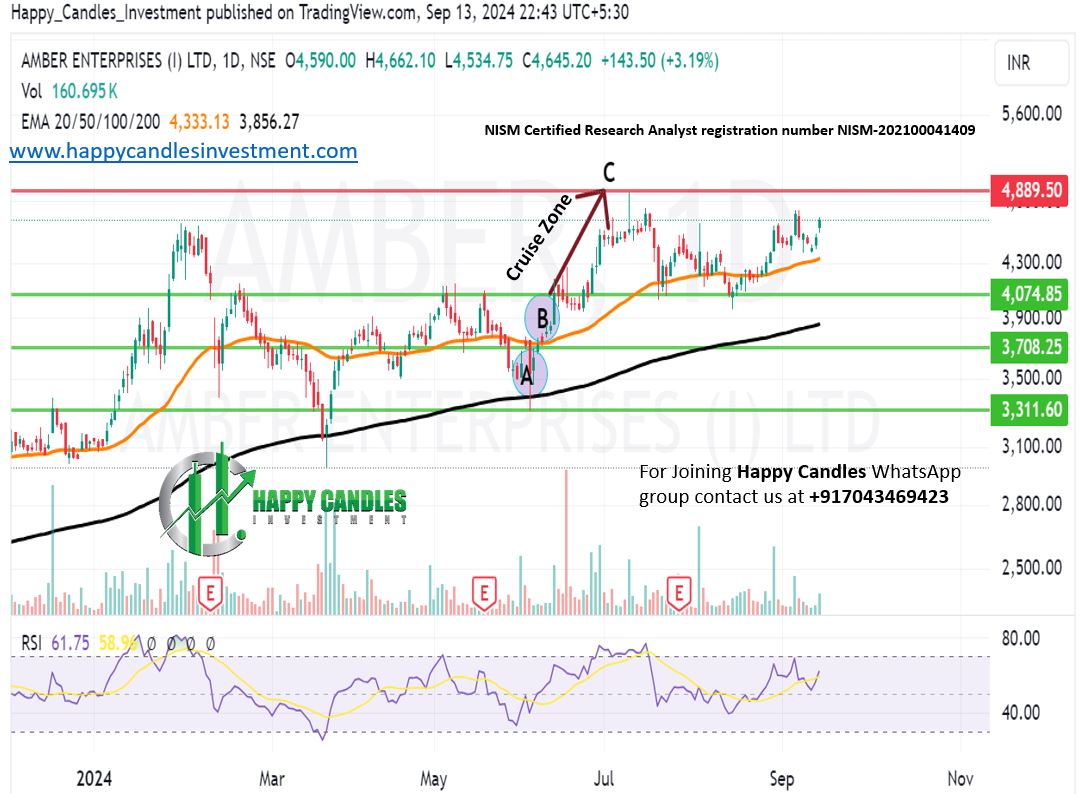Click the INR currency button

tap(1031, 63)
